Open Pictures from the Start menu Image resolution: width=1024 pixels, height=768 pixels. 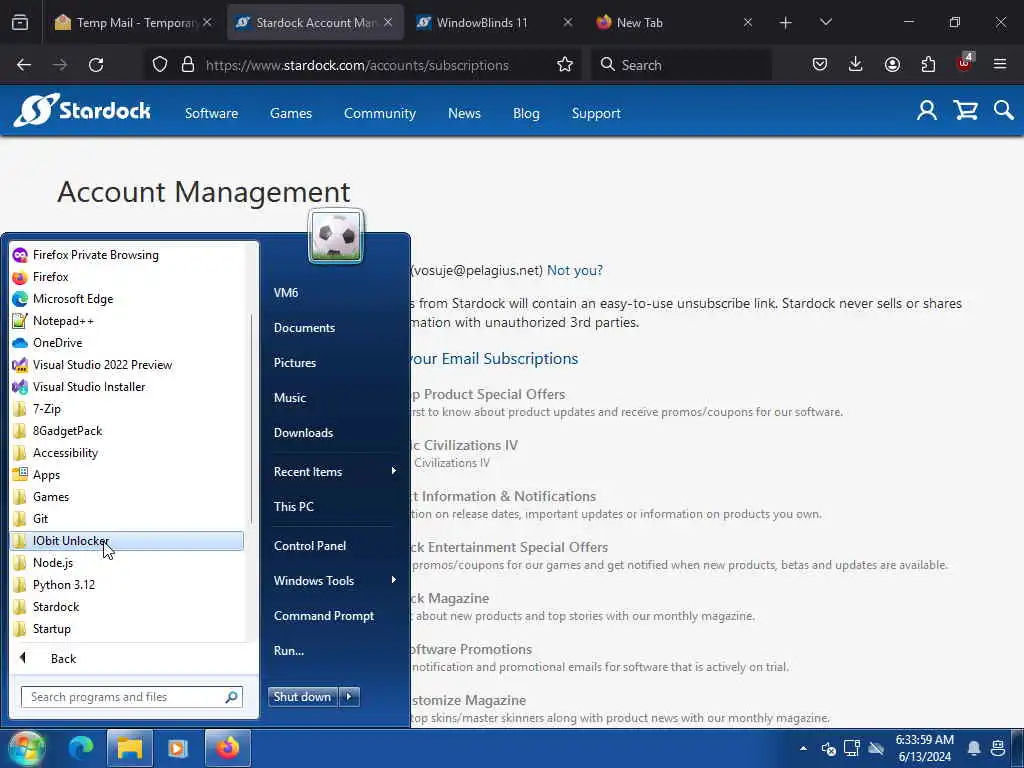pyautogui.click(x=295, y=362)
